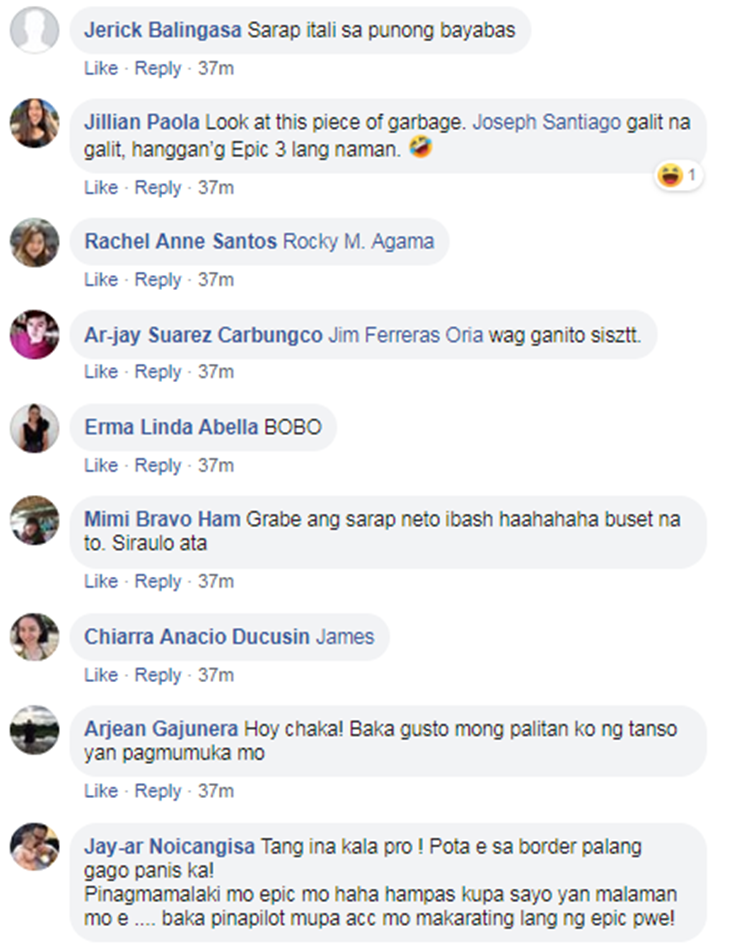Click Jillian Paola's avatar photo

[34, 123]
